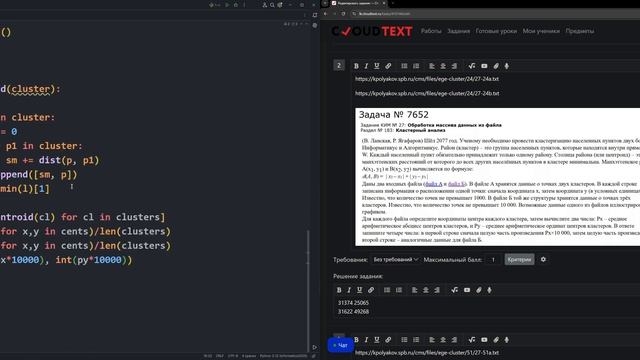The image size is (640, 360).
Task: Record audio in toolbar above 27-51a.txt link
Action: coord(507,340)
